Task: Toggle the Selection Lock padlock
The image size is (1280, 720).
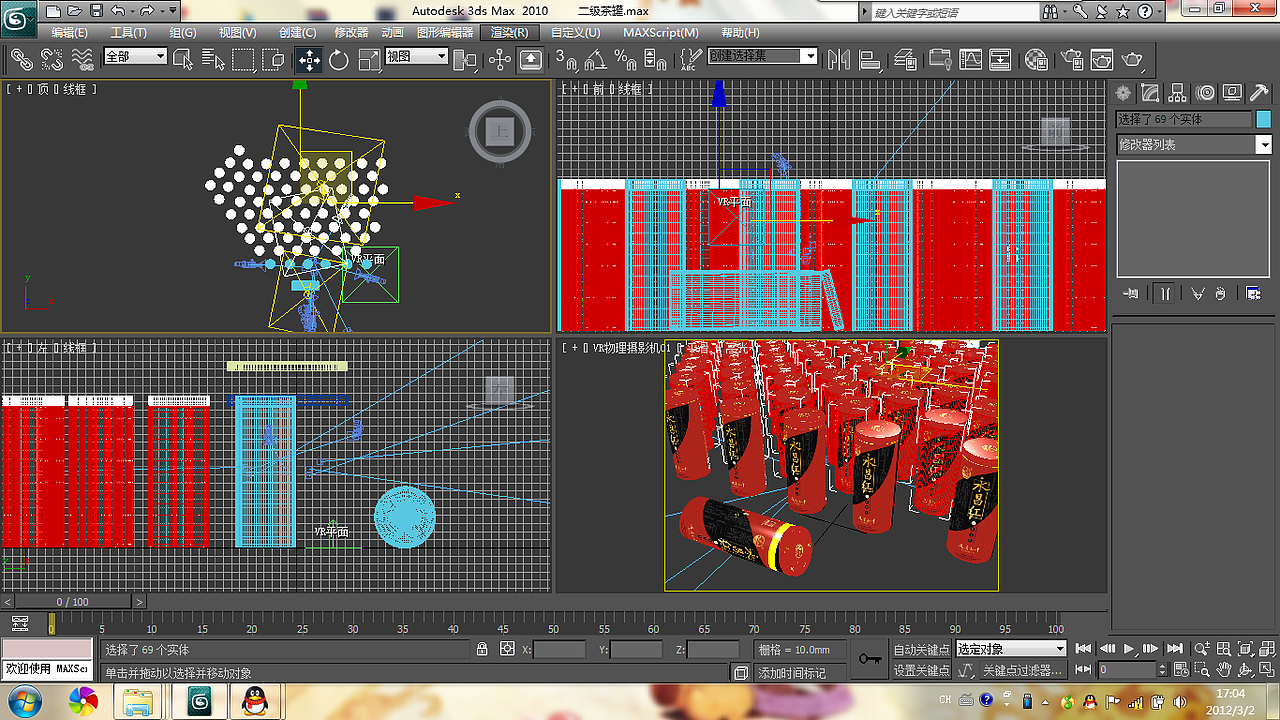Action: pyautogui.click(x=482, y=649)
